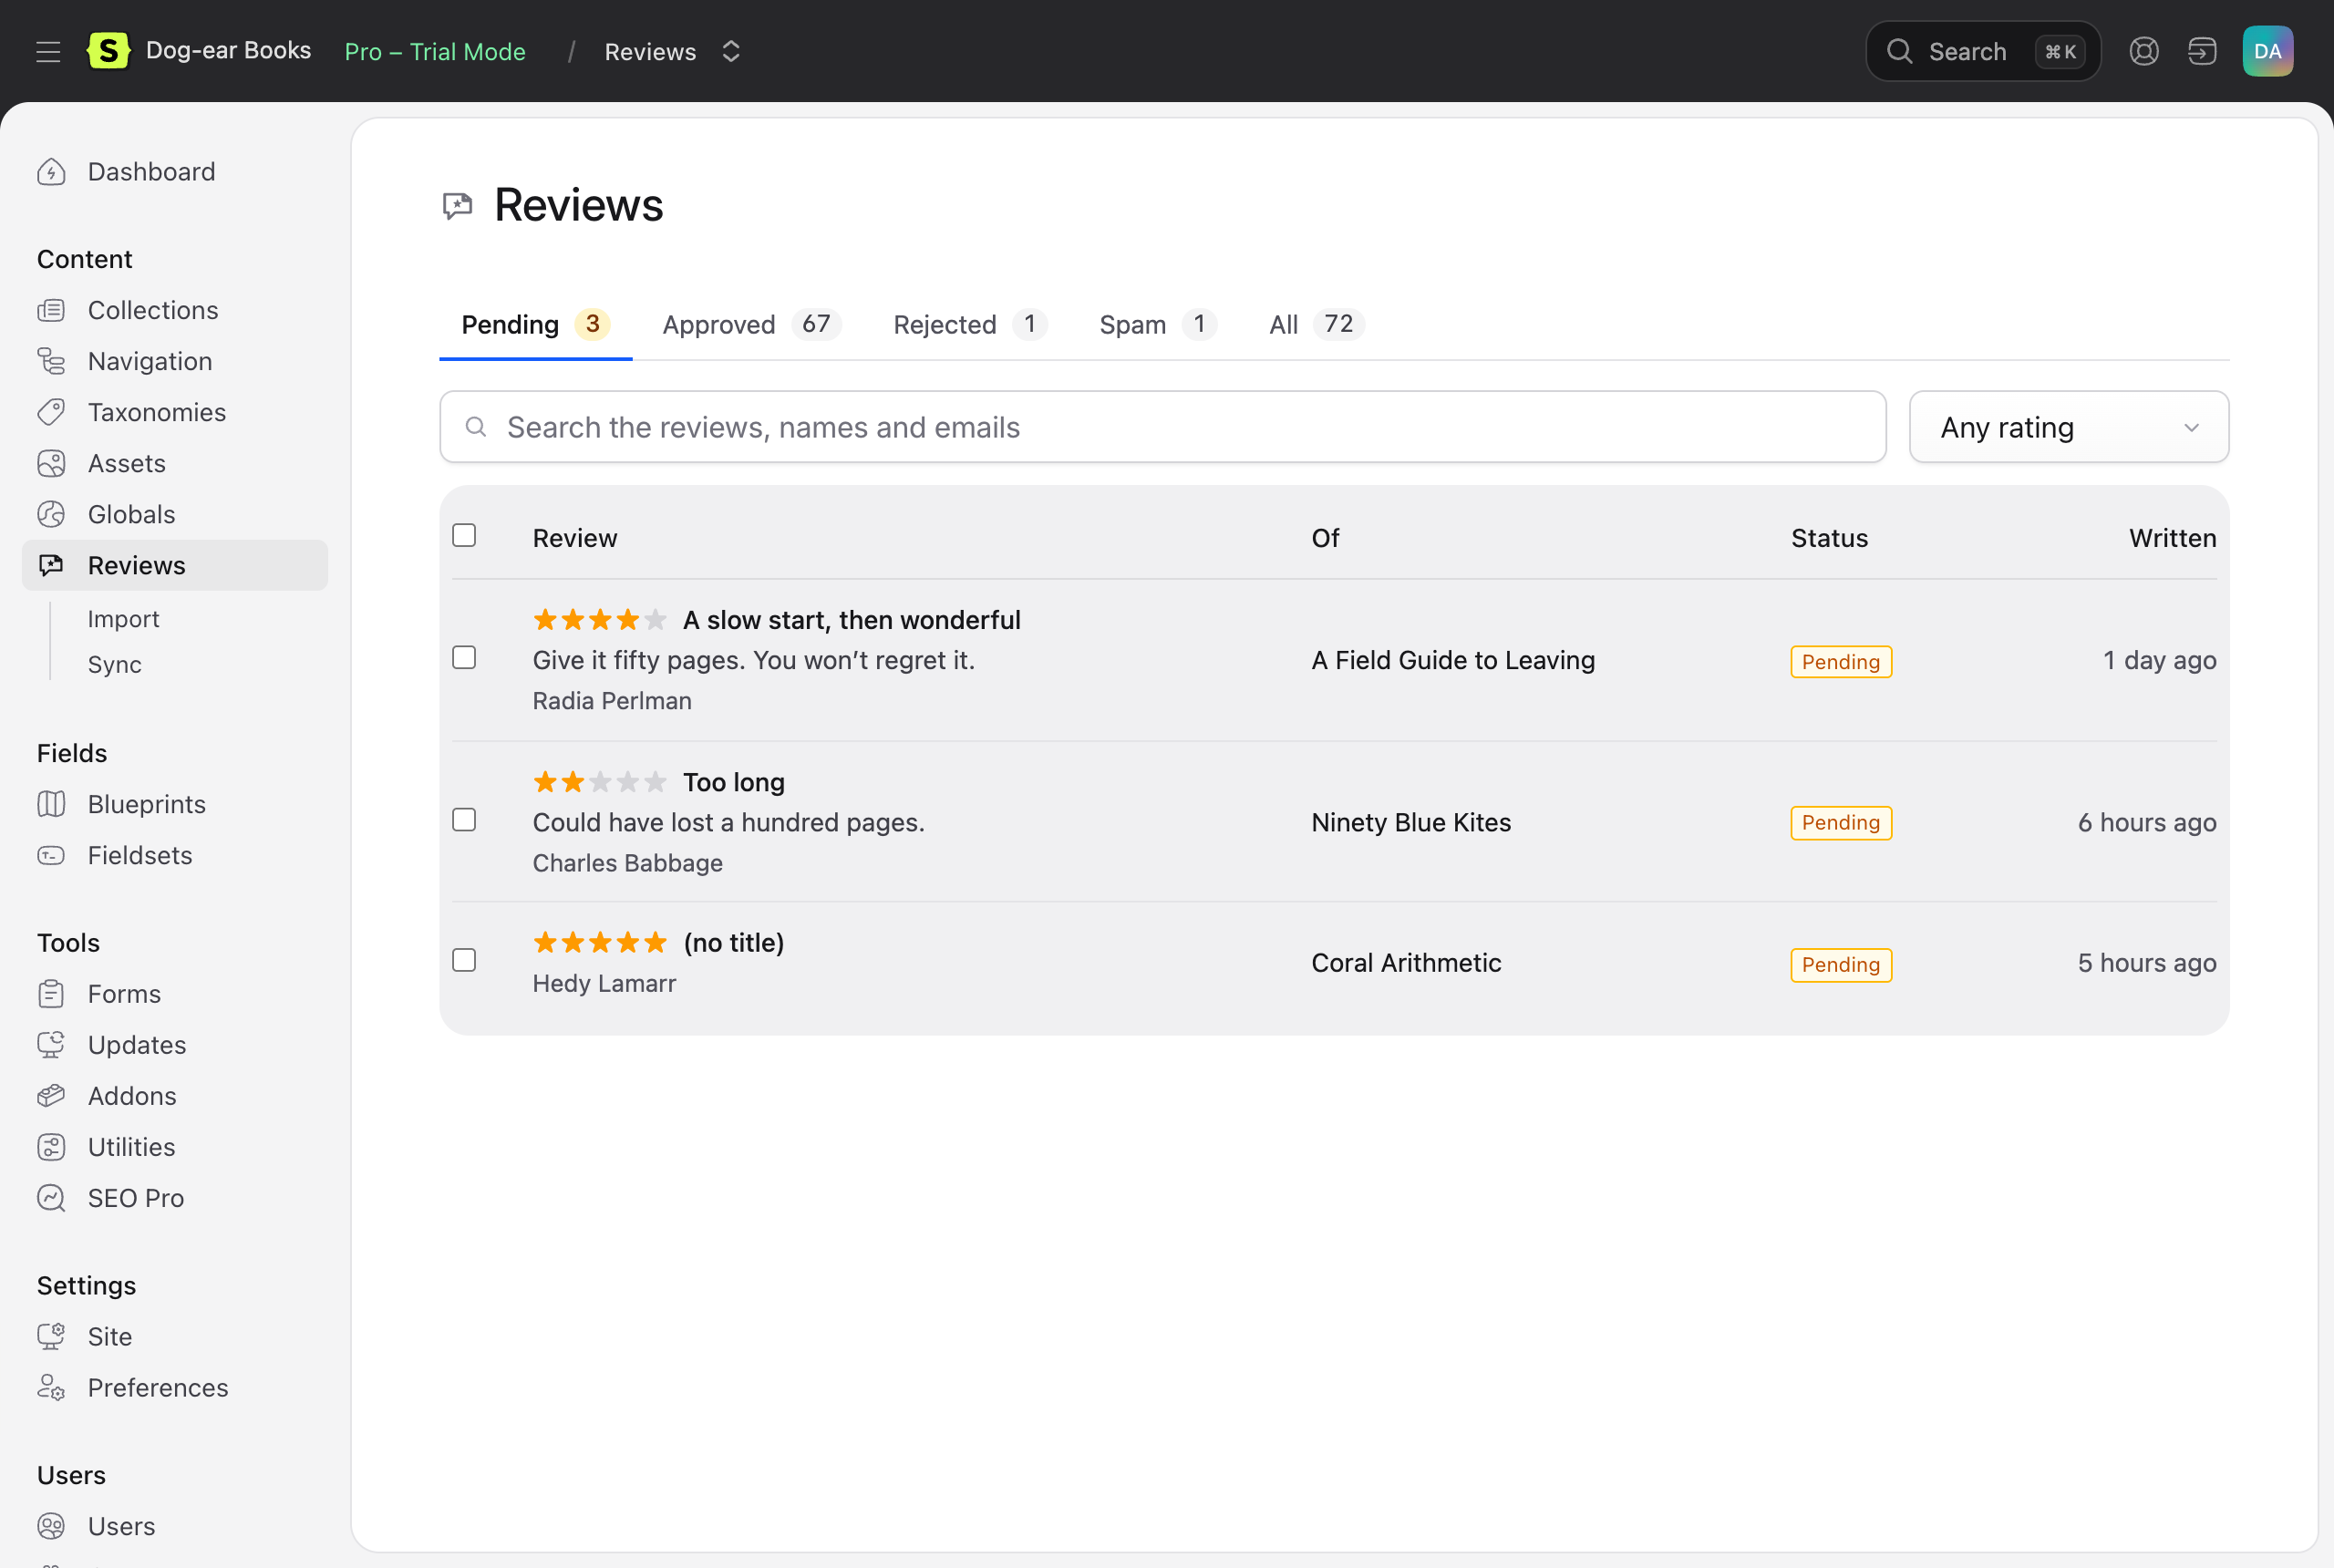Select the Radia Perlman review checkbox
This screenshot has width=2334, height=1568.
464,657
